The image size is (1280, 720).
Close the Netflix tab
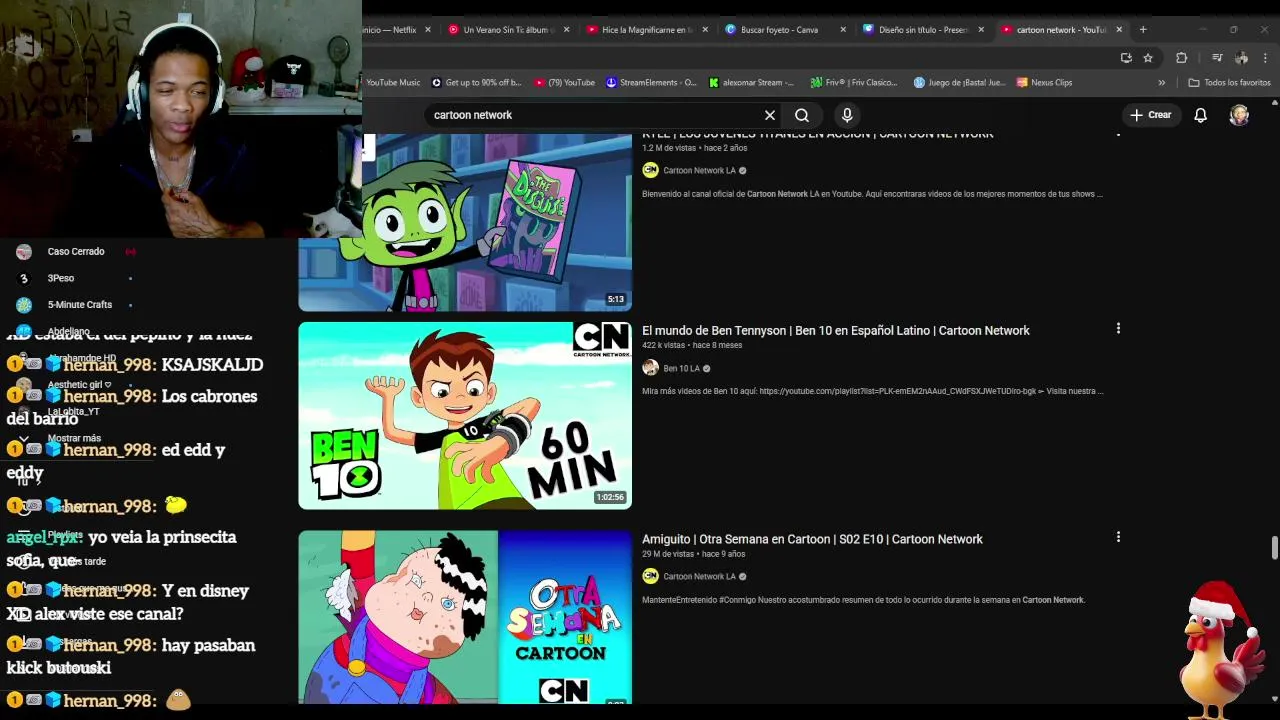[x=428, y=30]
